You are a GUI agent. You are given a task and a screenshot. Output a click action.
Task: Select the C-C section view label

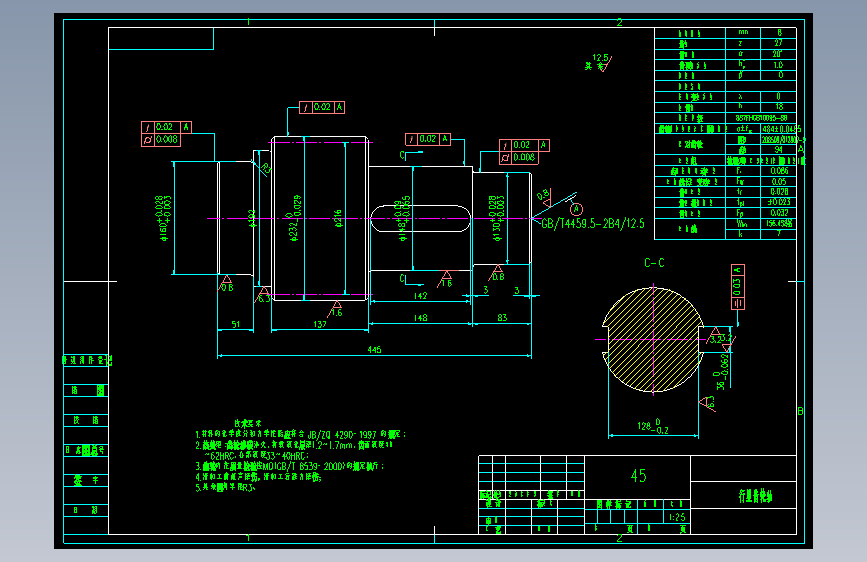click(x=654, y=263)
